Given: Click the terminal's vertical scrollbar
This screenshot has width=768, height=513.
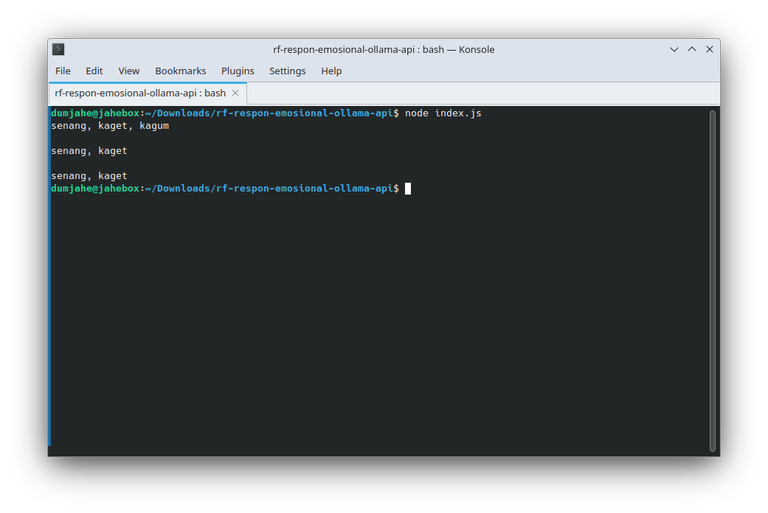Looking at the screenshot, I should (712, 280).
